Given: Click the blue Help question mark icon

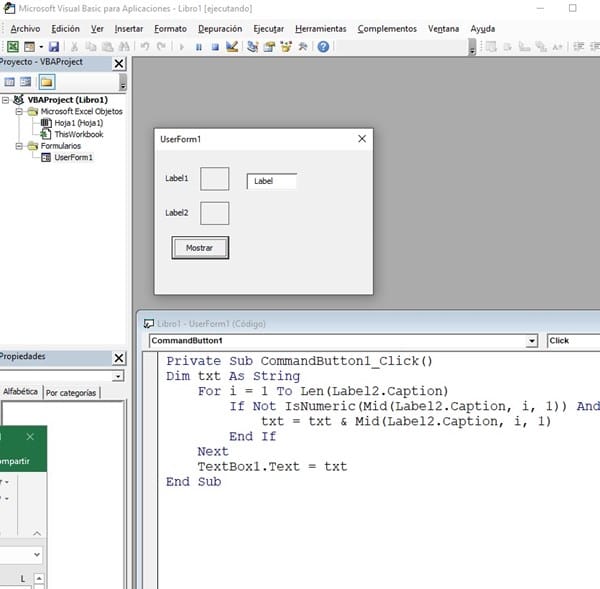Looking at the screenshot, I should 323,47.
